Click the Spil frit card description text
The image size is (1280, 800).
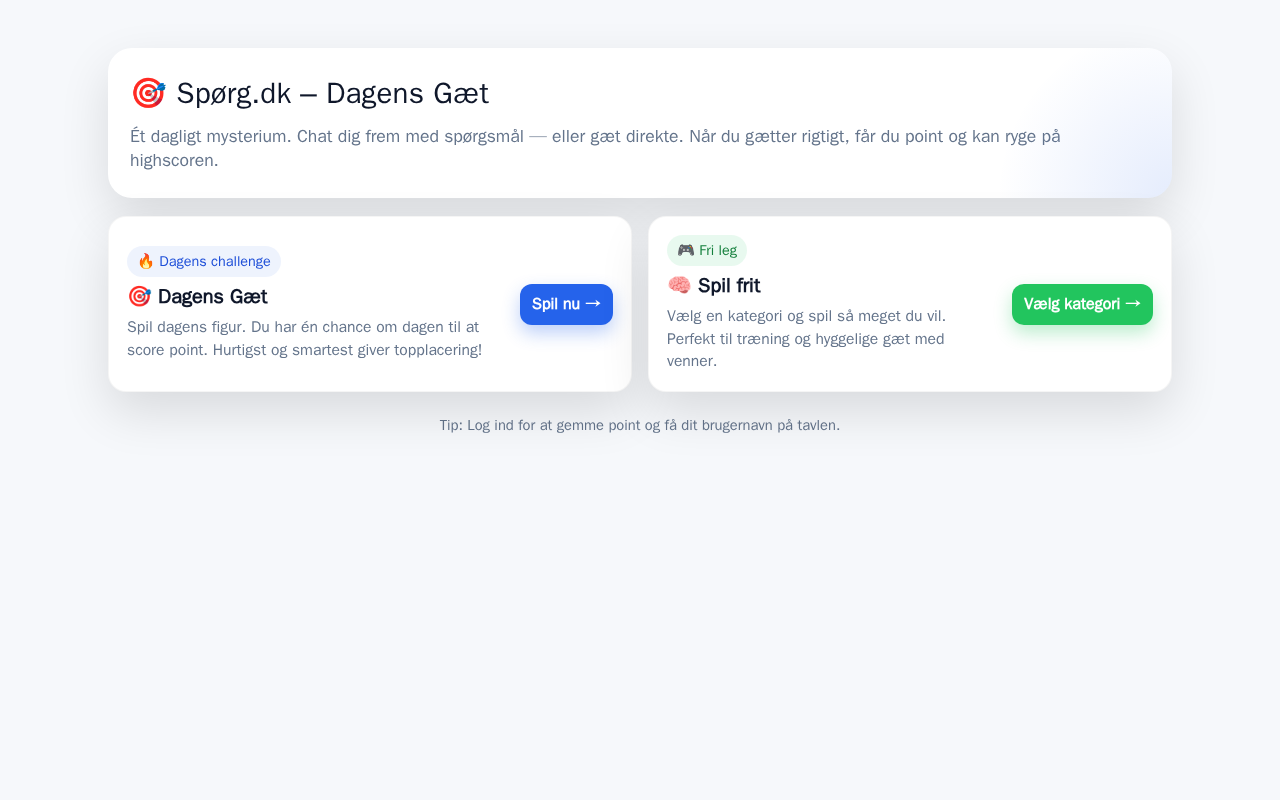coord(806,338)
